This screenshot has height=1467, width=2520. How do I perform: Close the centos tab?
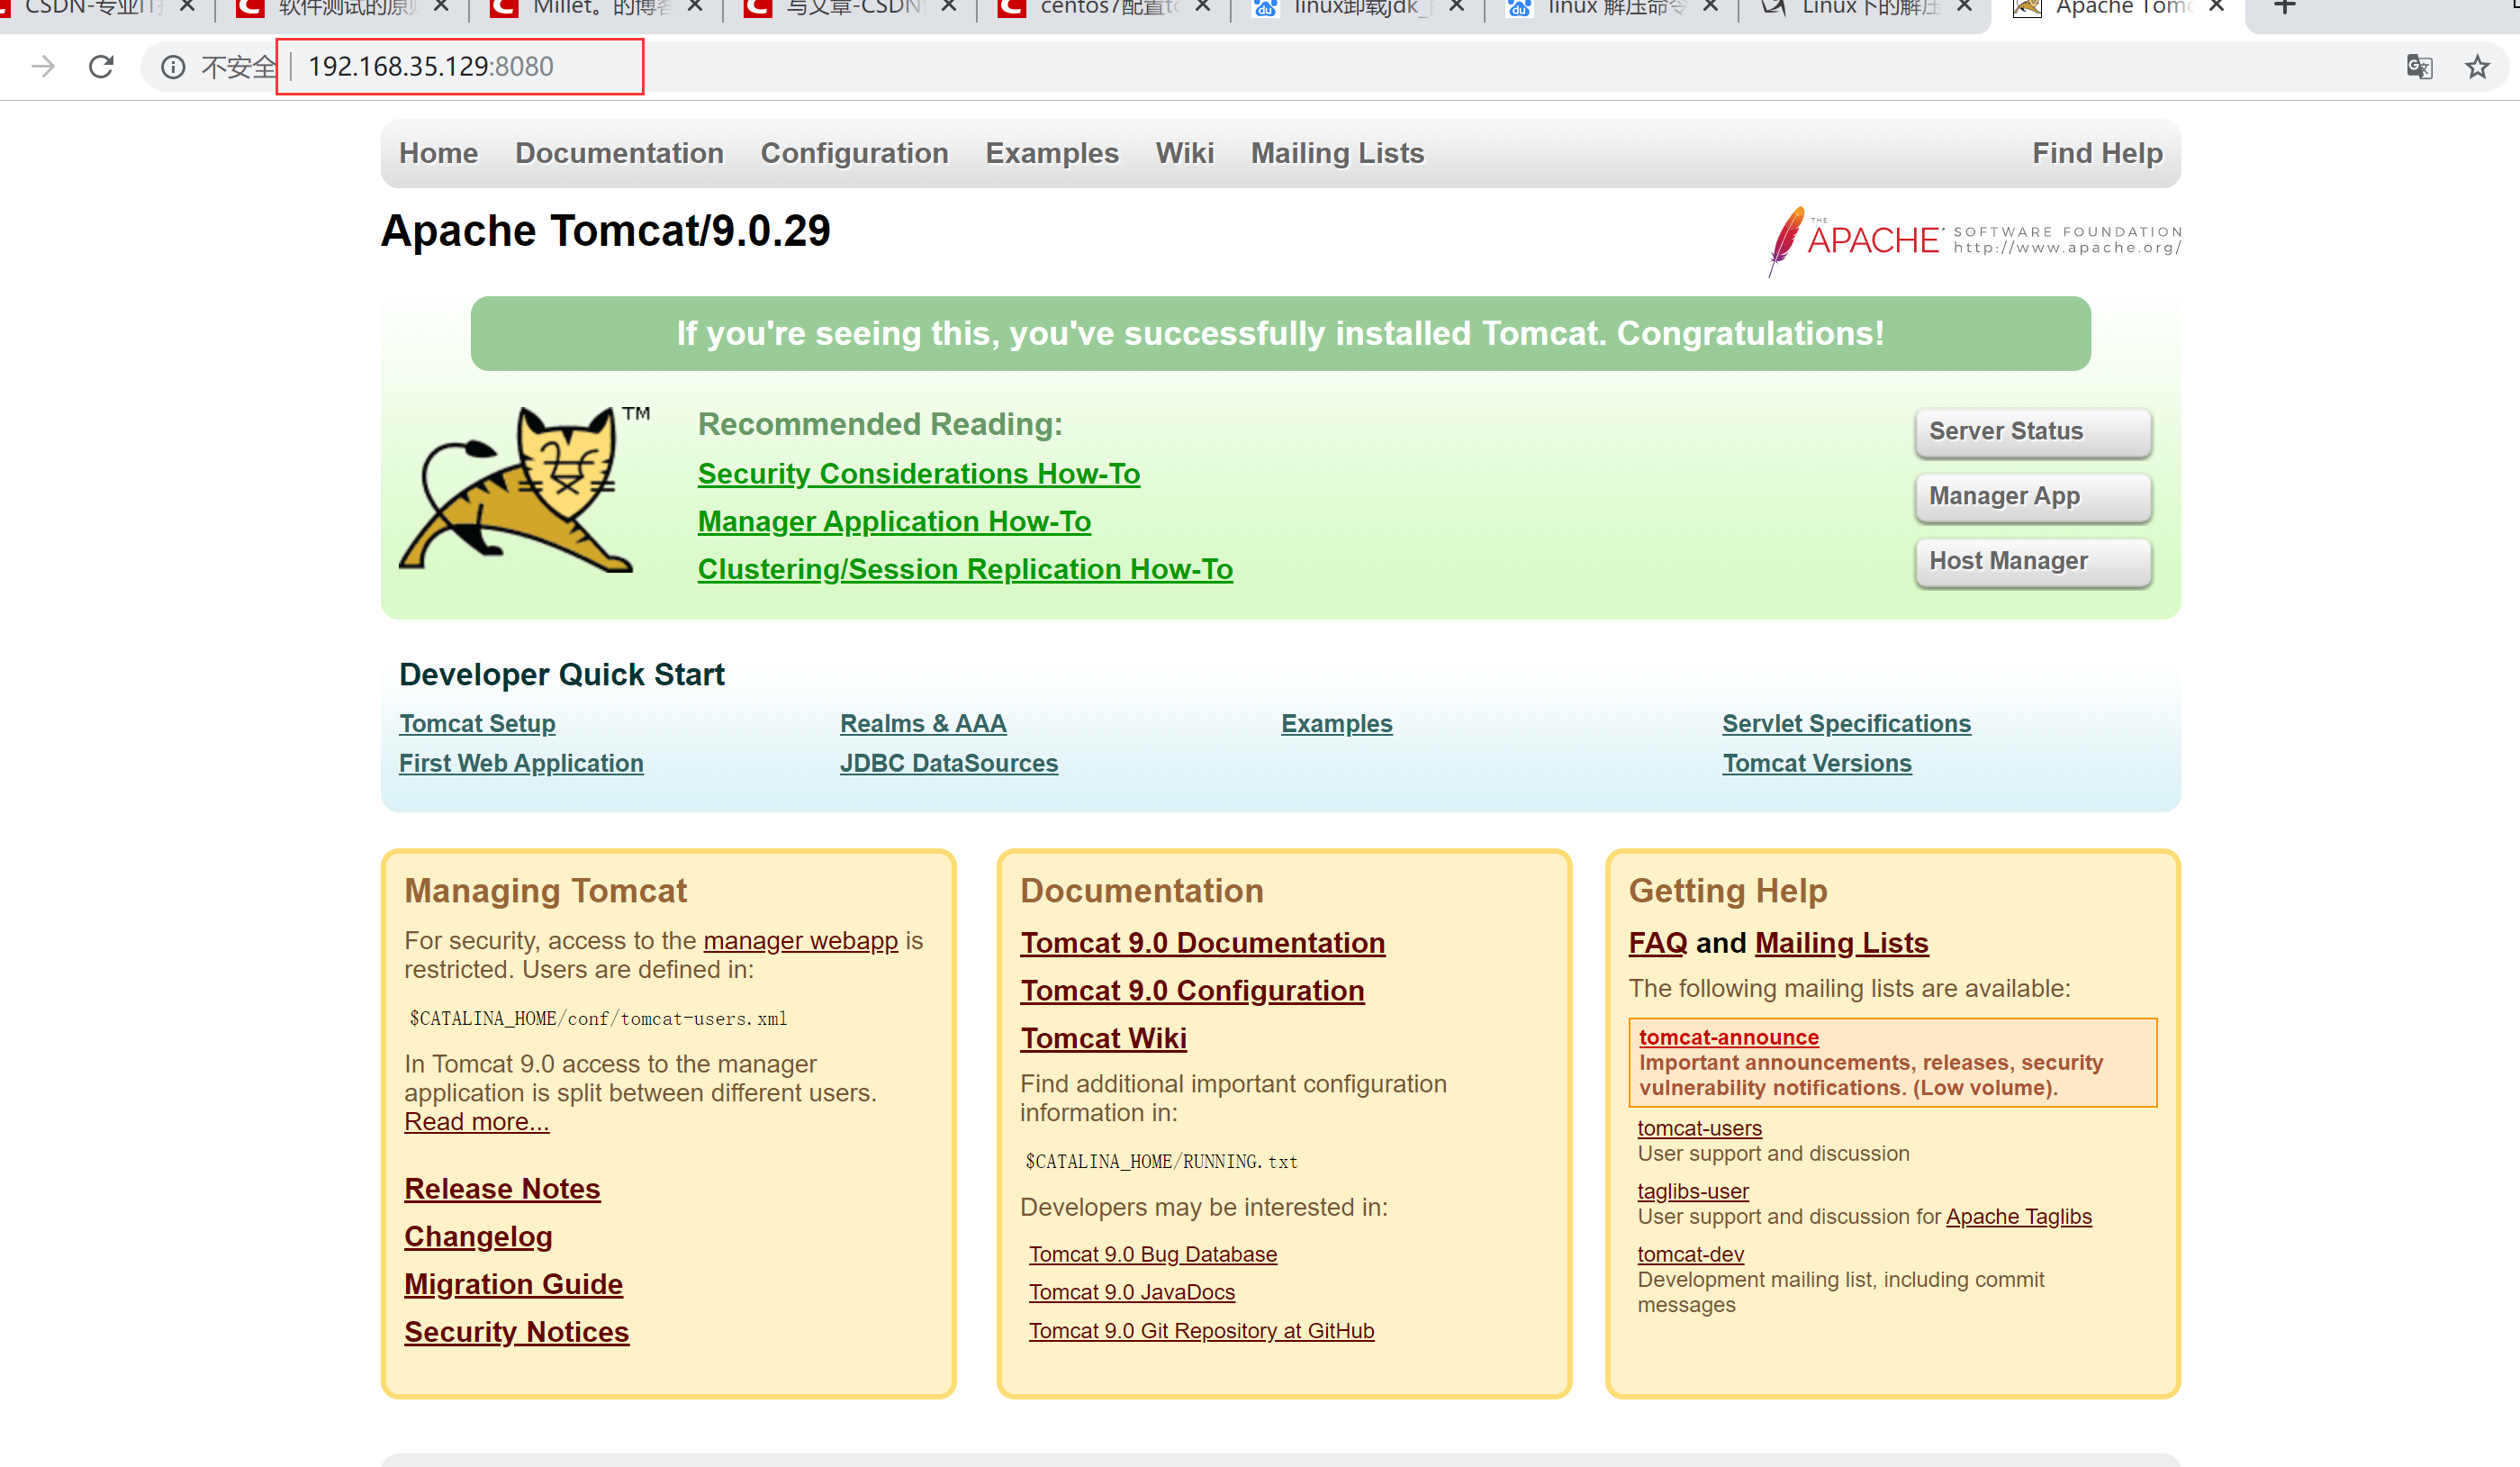click(x=1203, y=7)
